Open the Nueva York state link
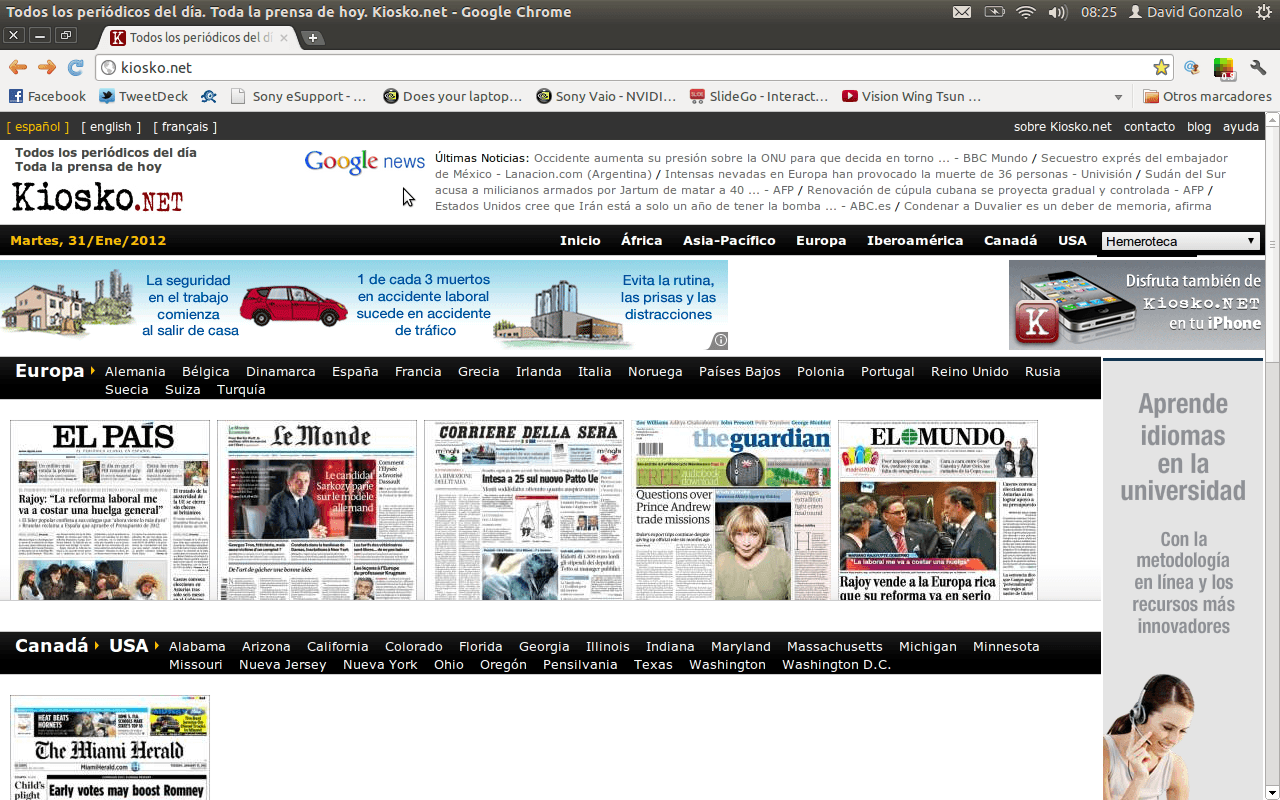Image resolution: width=1280 pixels, height=800 pixels. point(380,665)
